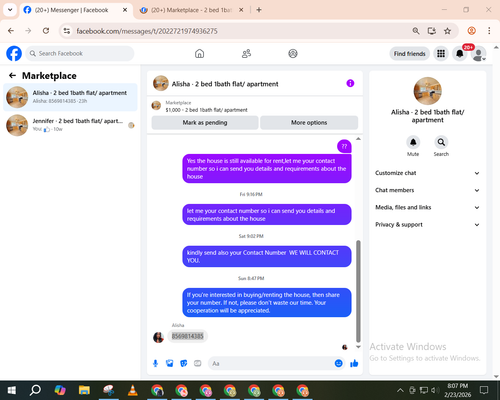This screenshot has width=500, height=400.
Task: Open Alisha's large profile picture in sidebar
Action: coord(427,91)
